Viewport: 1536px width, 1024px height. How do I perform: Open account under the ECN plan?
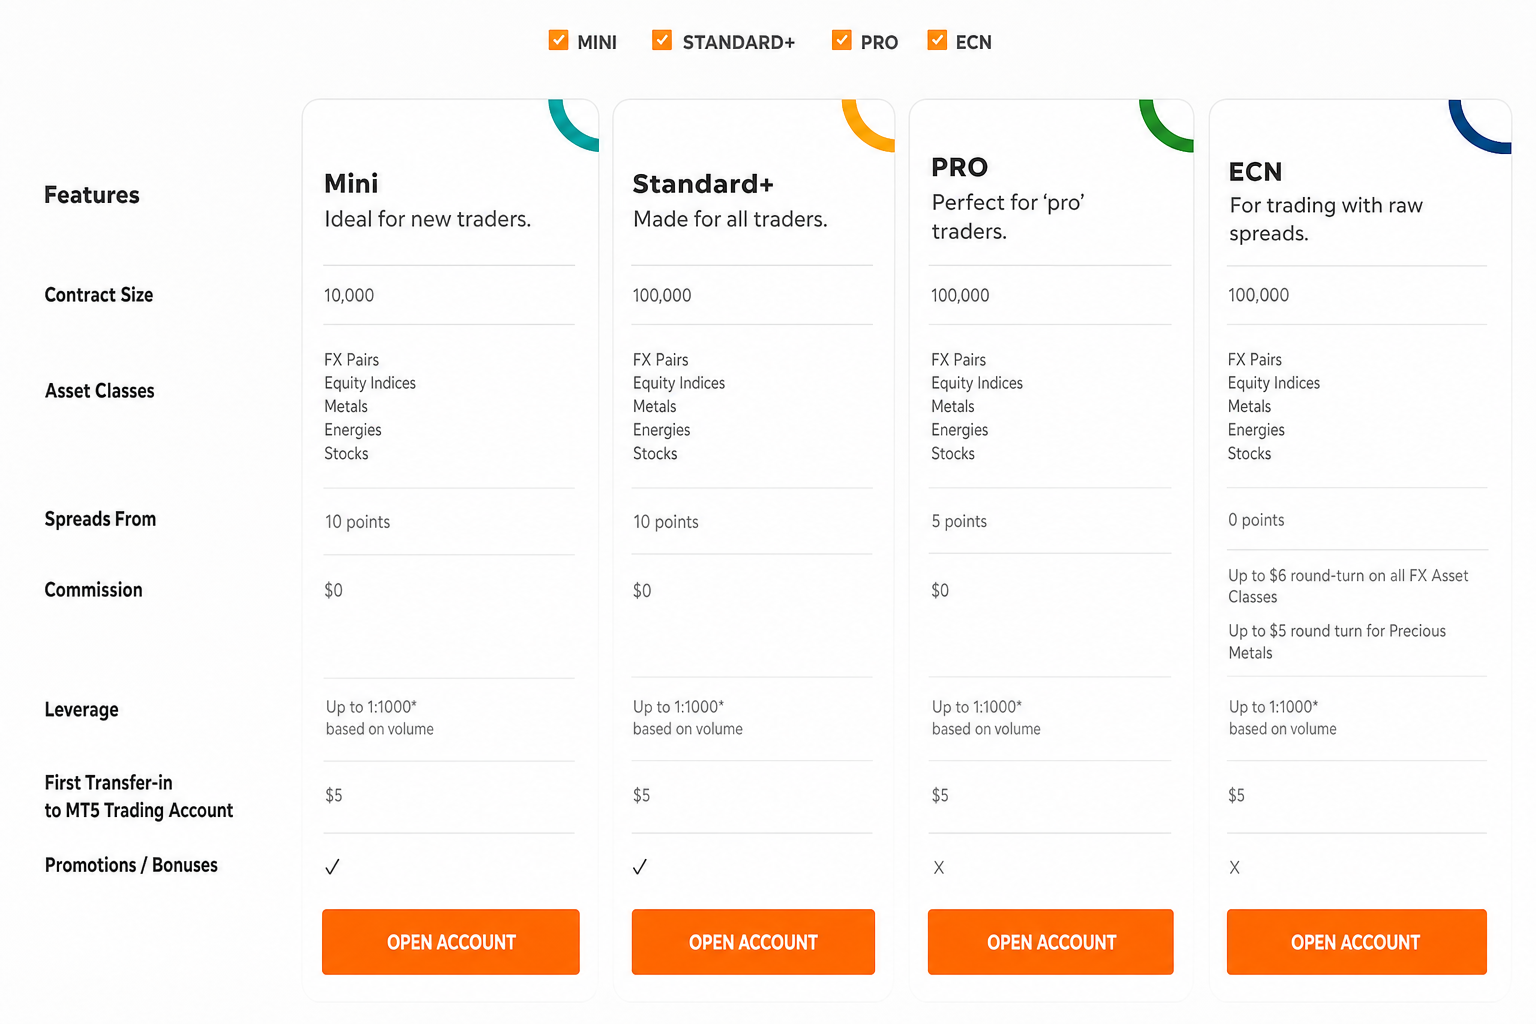tap(1357, 942)
